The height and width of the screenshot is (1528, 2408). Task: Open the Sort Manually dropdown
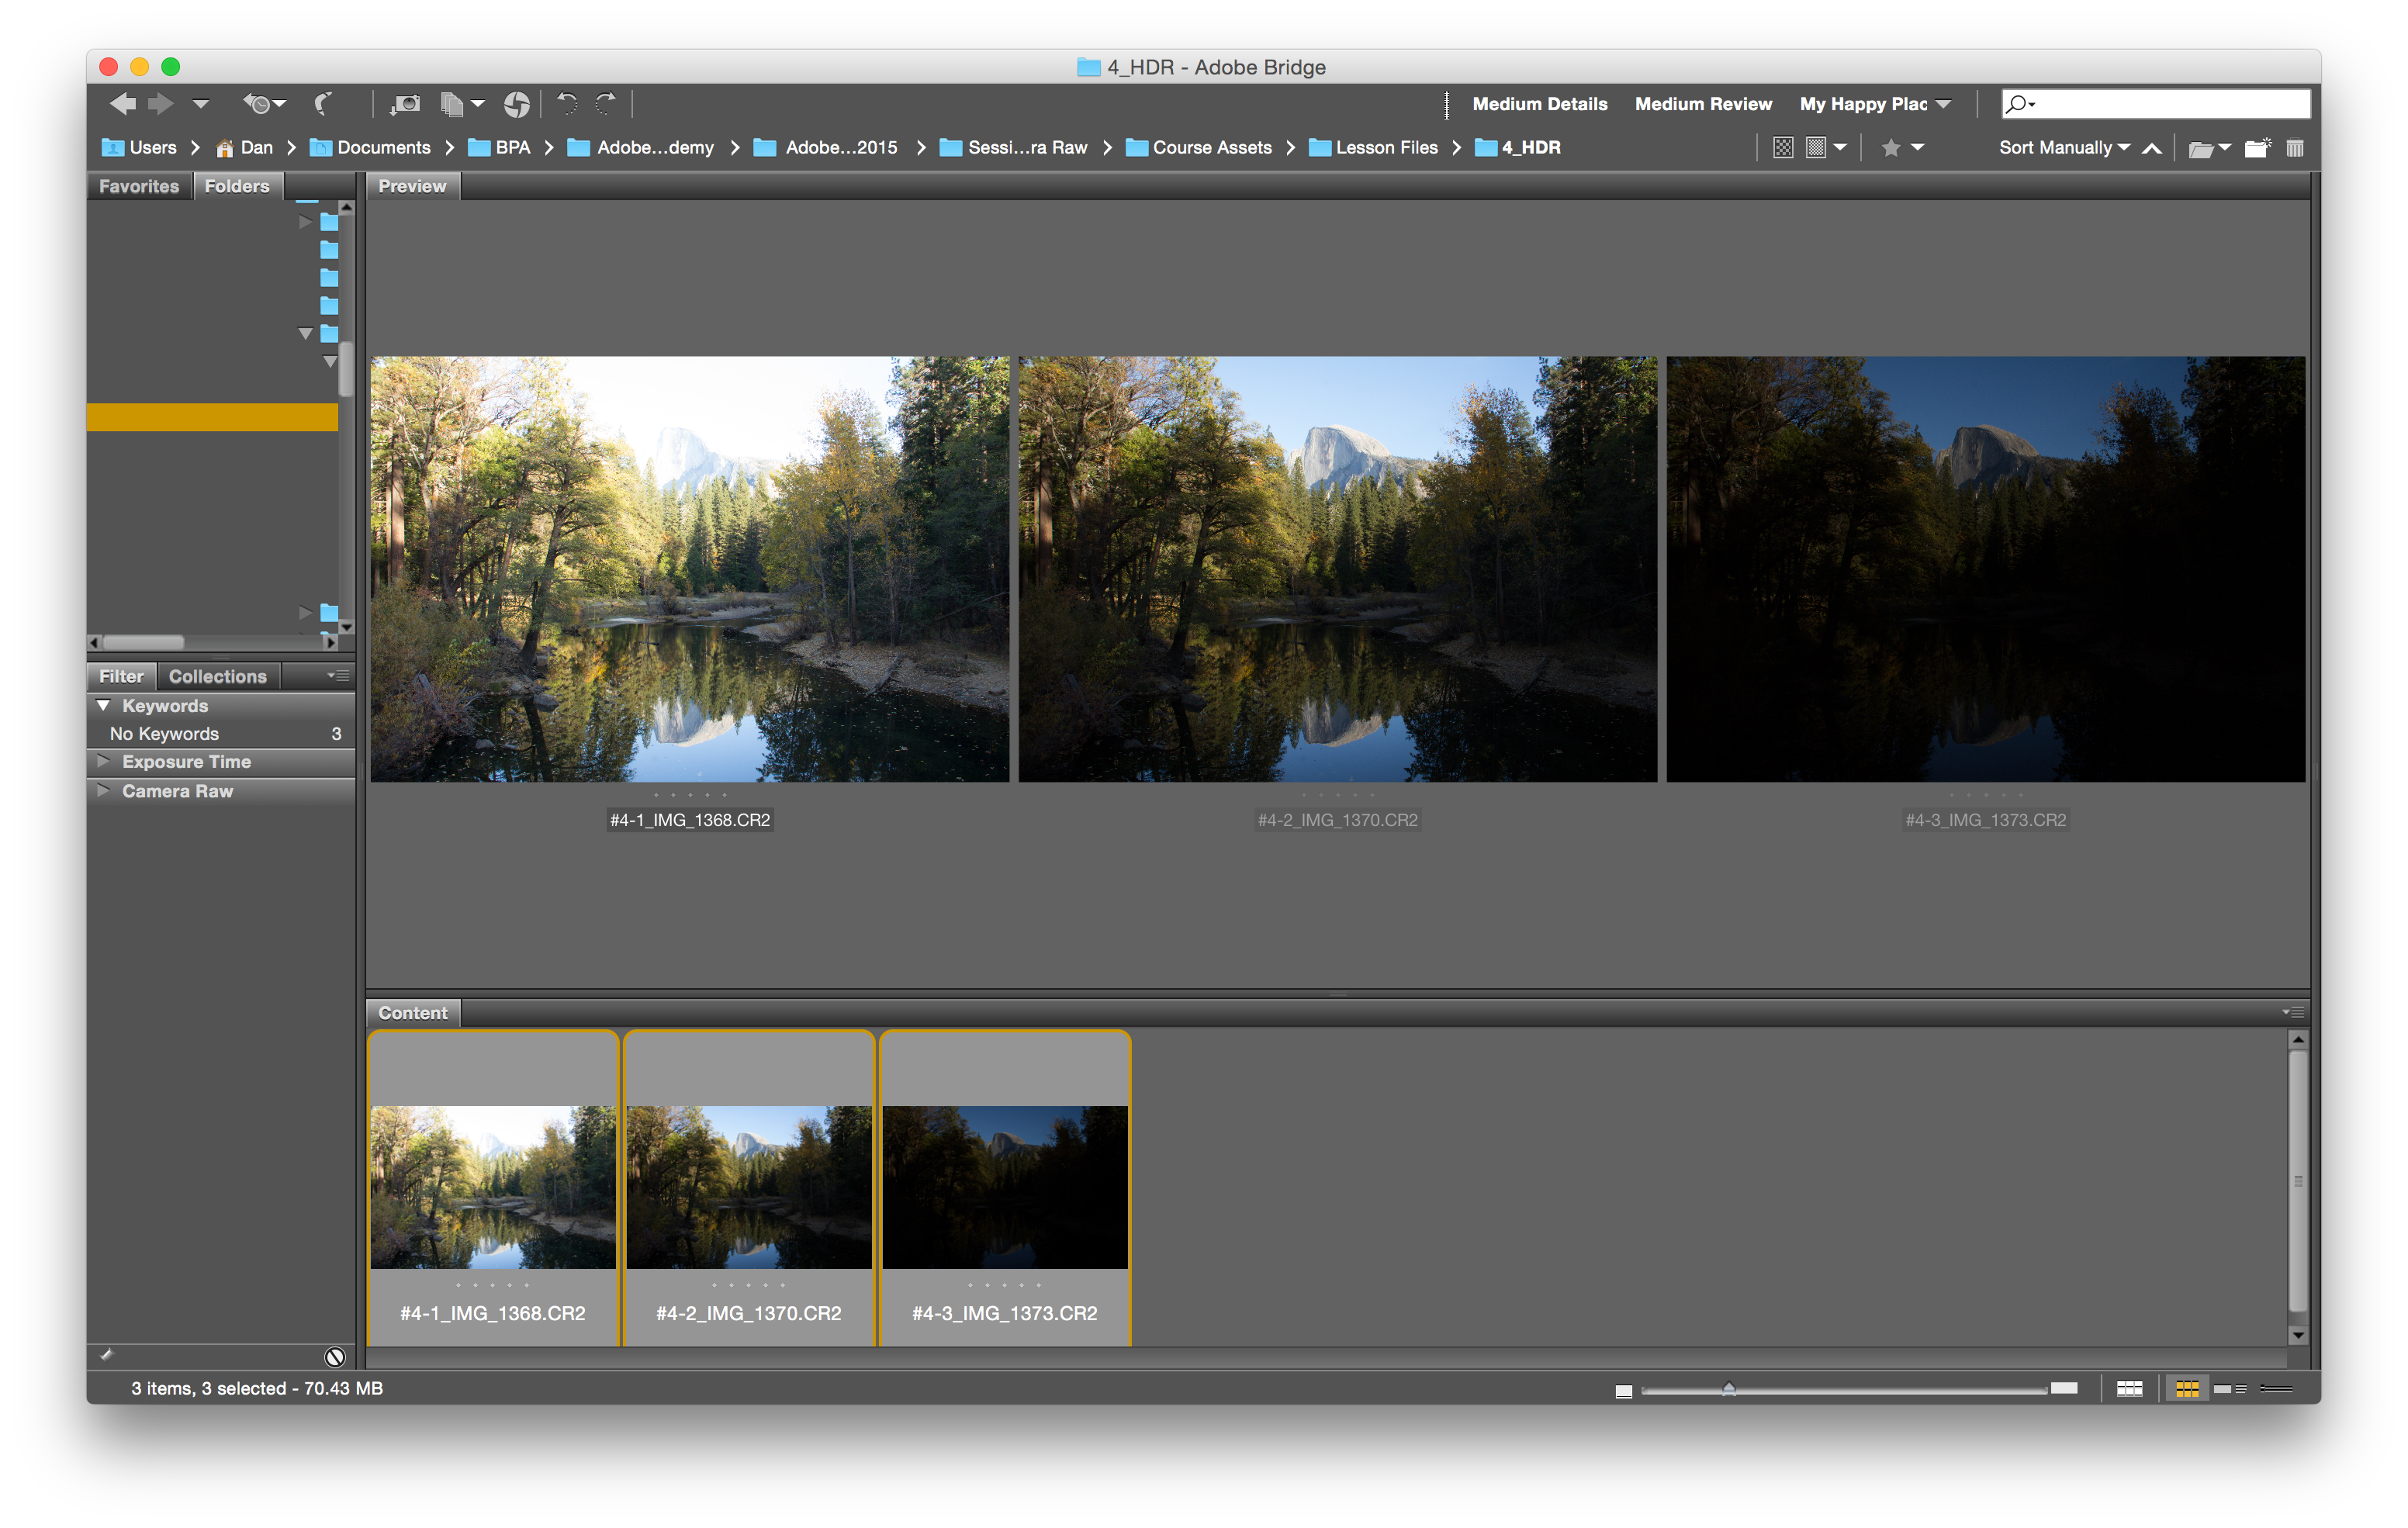pos(2064,148)
